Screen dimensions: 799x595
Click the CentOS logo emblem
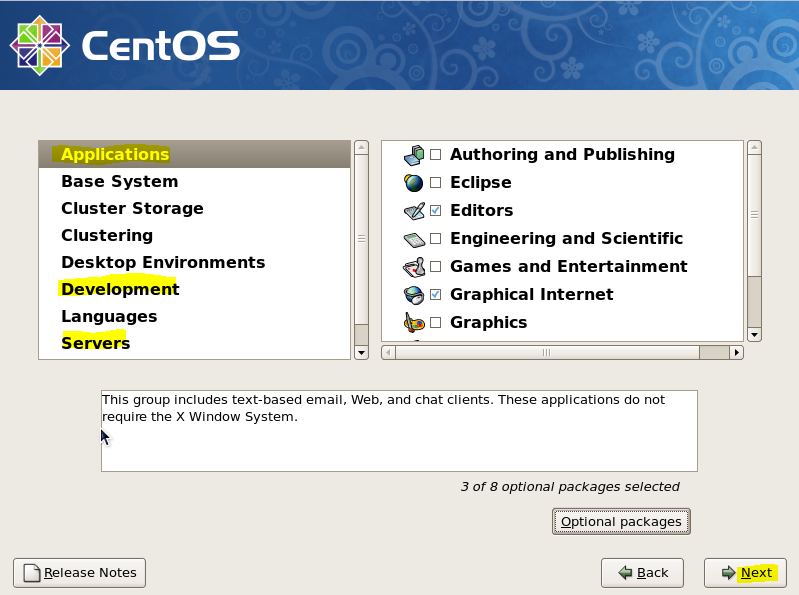coord(40,45)
